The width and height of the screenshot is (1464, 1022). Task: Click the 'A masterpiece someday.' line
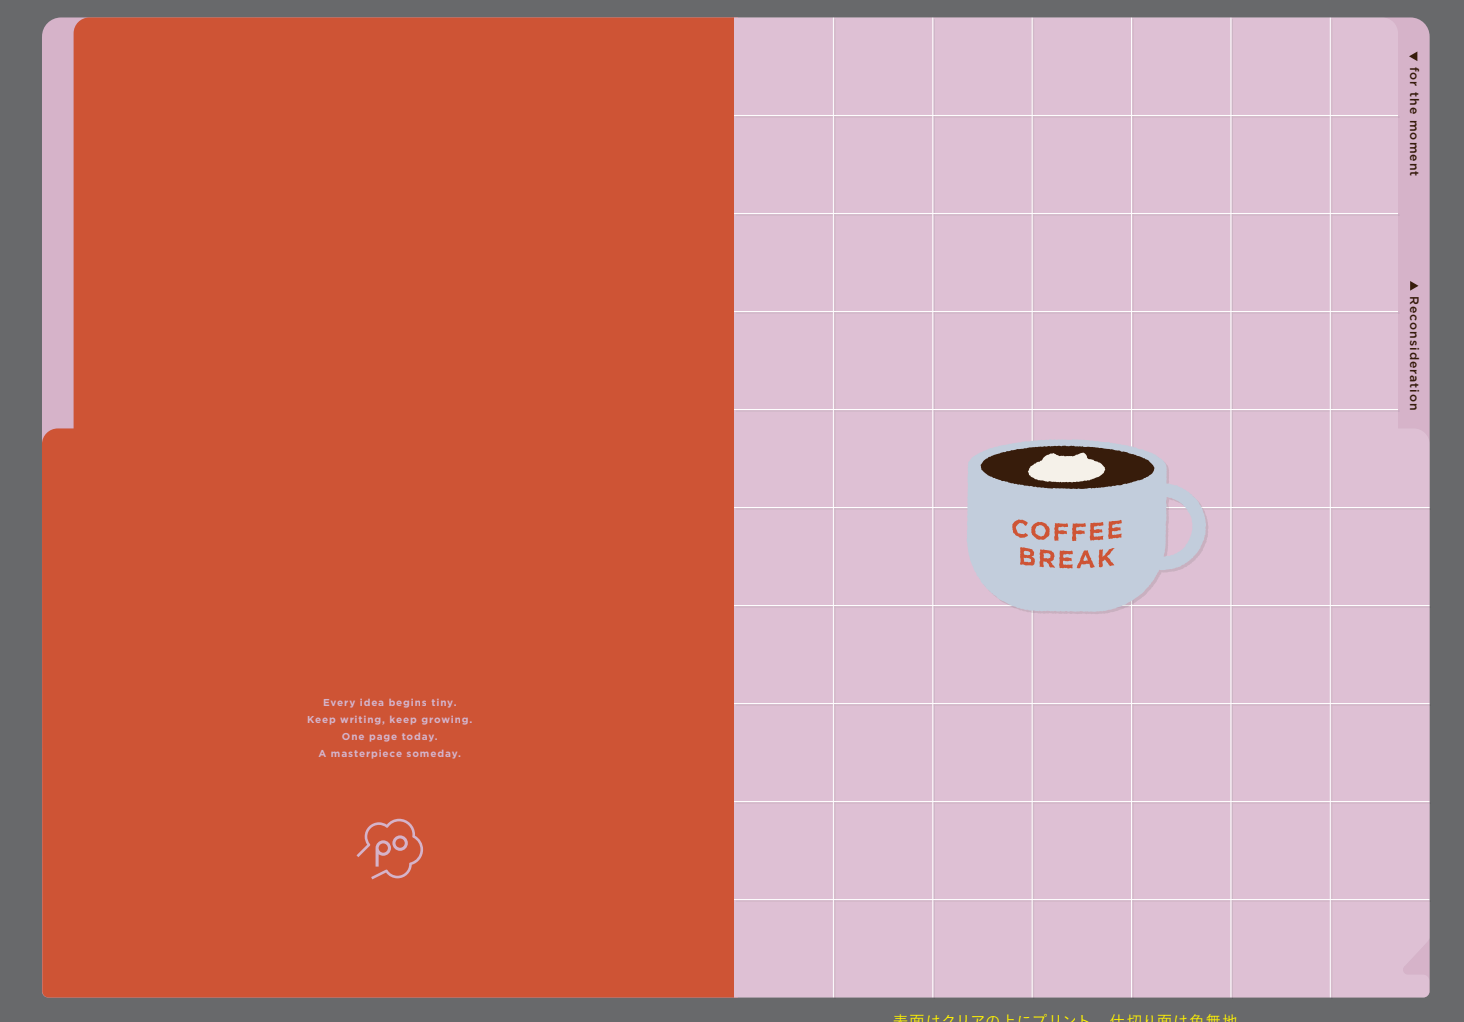pyautogui.click(x=390, y=754)
